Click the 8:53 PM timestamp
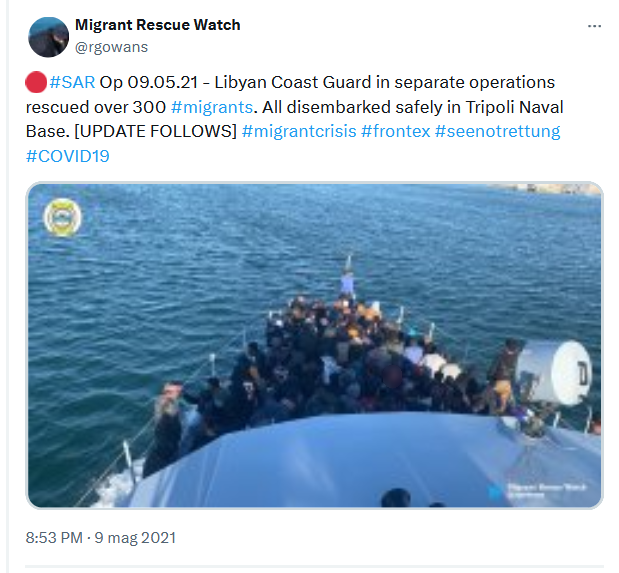 [x=54, y=537]
